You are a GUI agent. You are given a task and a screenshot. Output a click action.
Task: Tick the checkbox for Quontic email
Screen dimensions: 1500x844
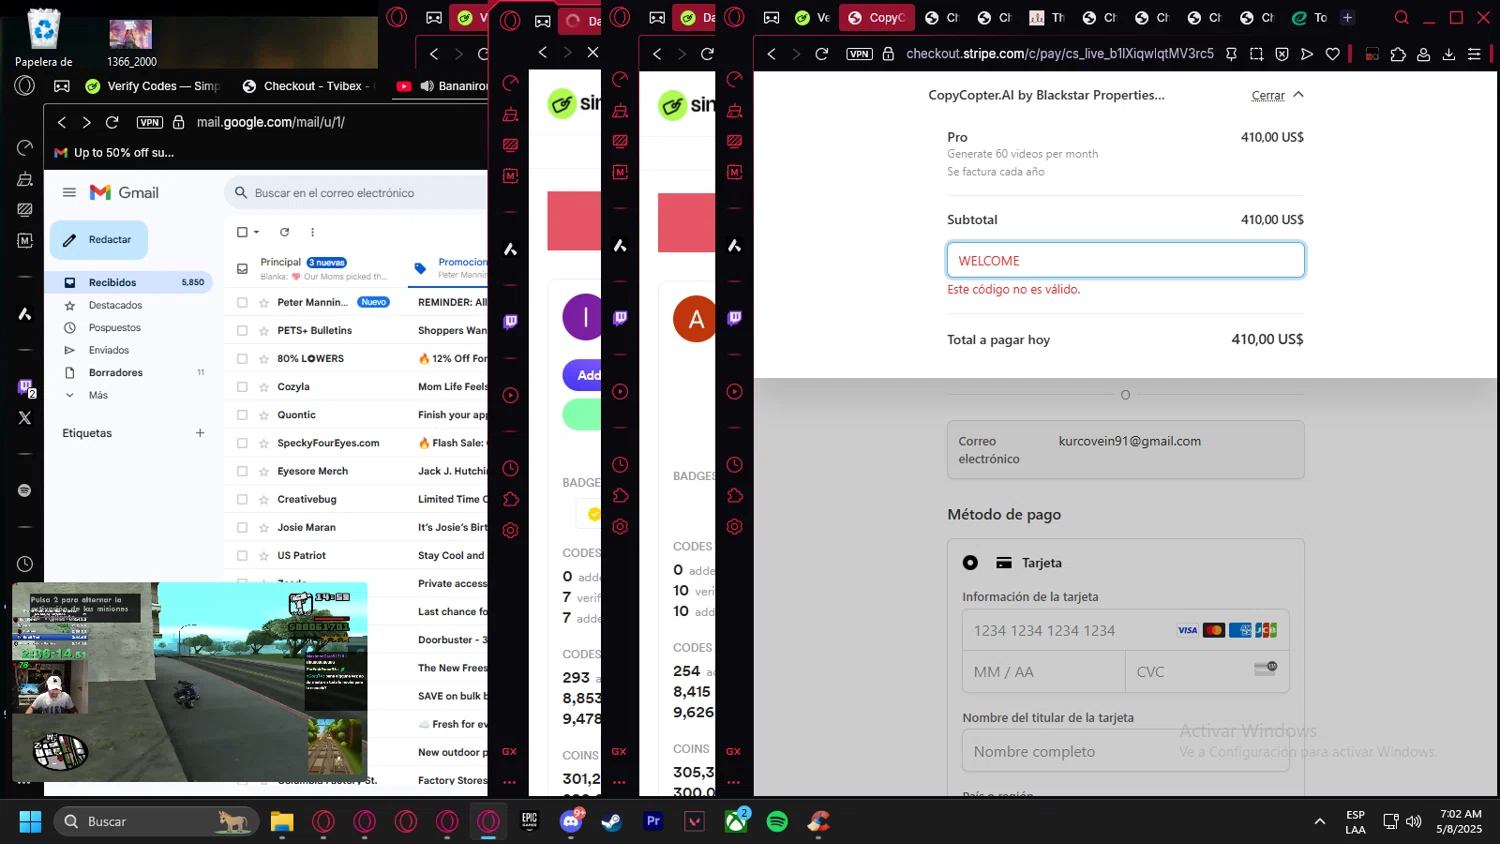click(242, 415)
